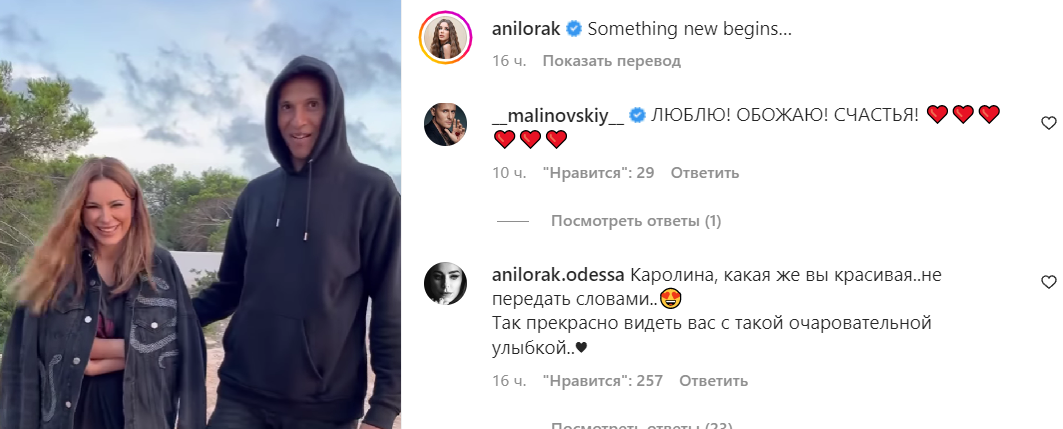1063x429 pixels.
Task: Open __malinovskiy__ profile picture
Action: (445, 125)
